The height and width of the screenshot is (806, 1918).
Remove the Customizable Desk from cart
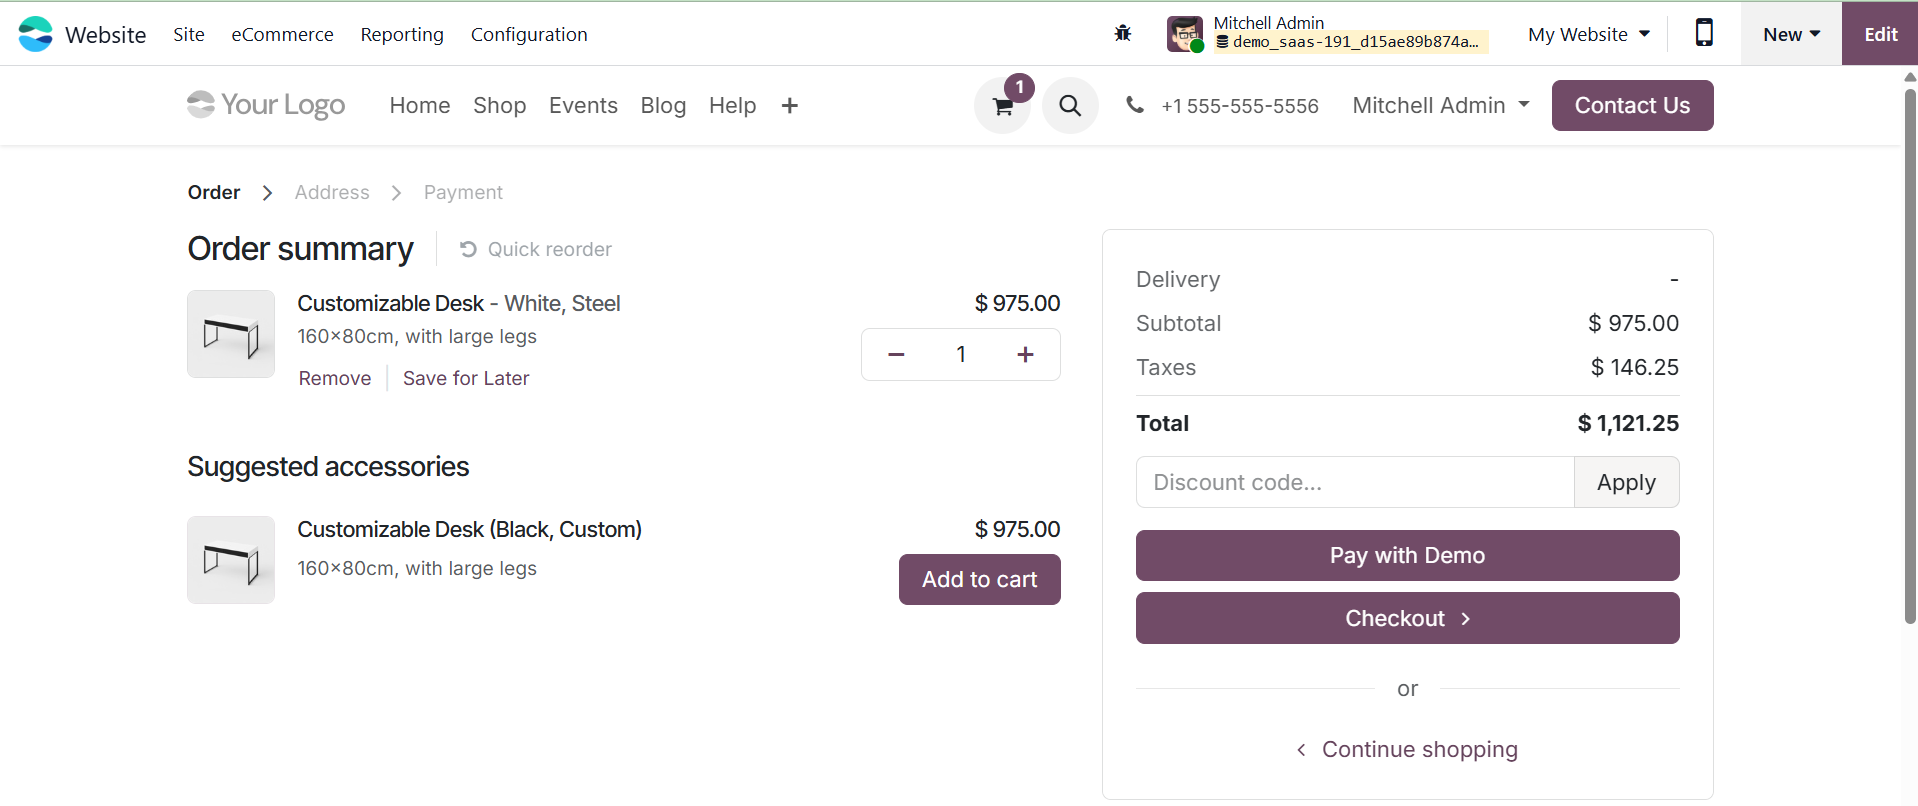(335, 379)
